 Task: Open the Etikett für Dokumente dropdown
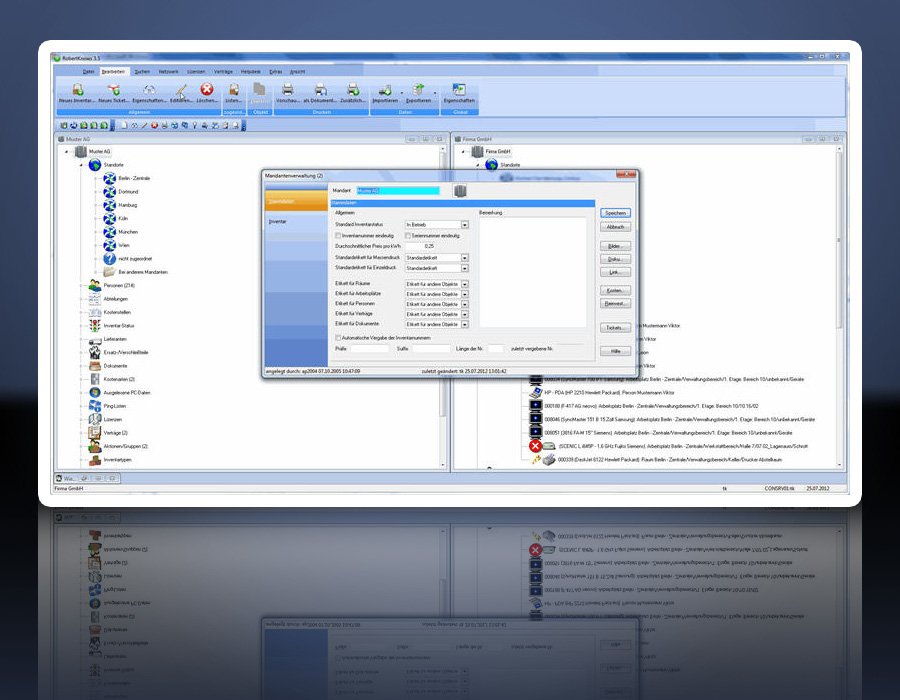click(464, 324)
